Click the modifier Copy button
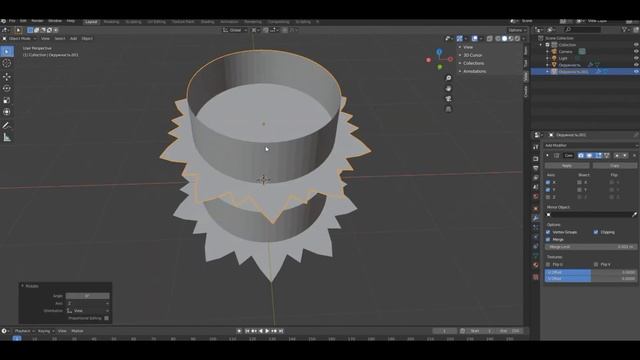The width and height of the screenshot is (640, 360). coord(615,166)
